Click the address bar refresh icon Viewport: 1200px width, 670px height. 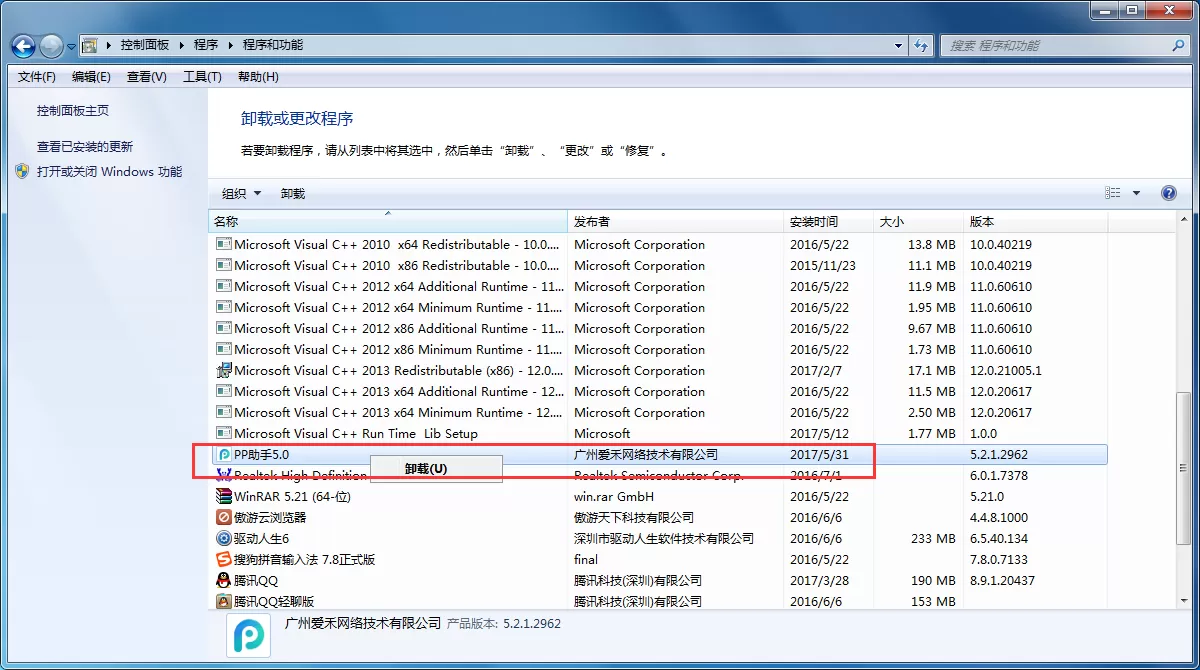click(x=922, y=45)
